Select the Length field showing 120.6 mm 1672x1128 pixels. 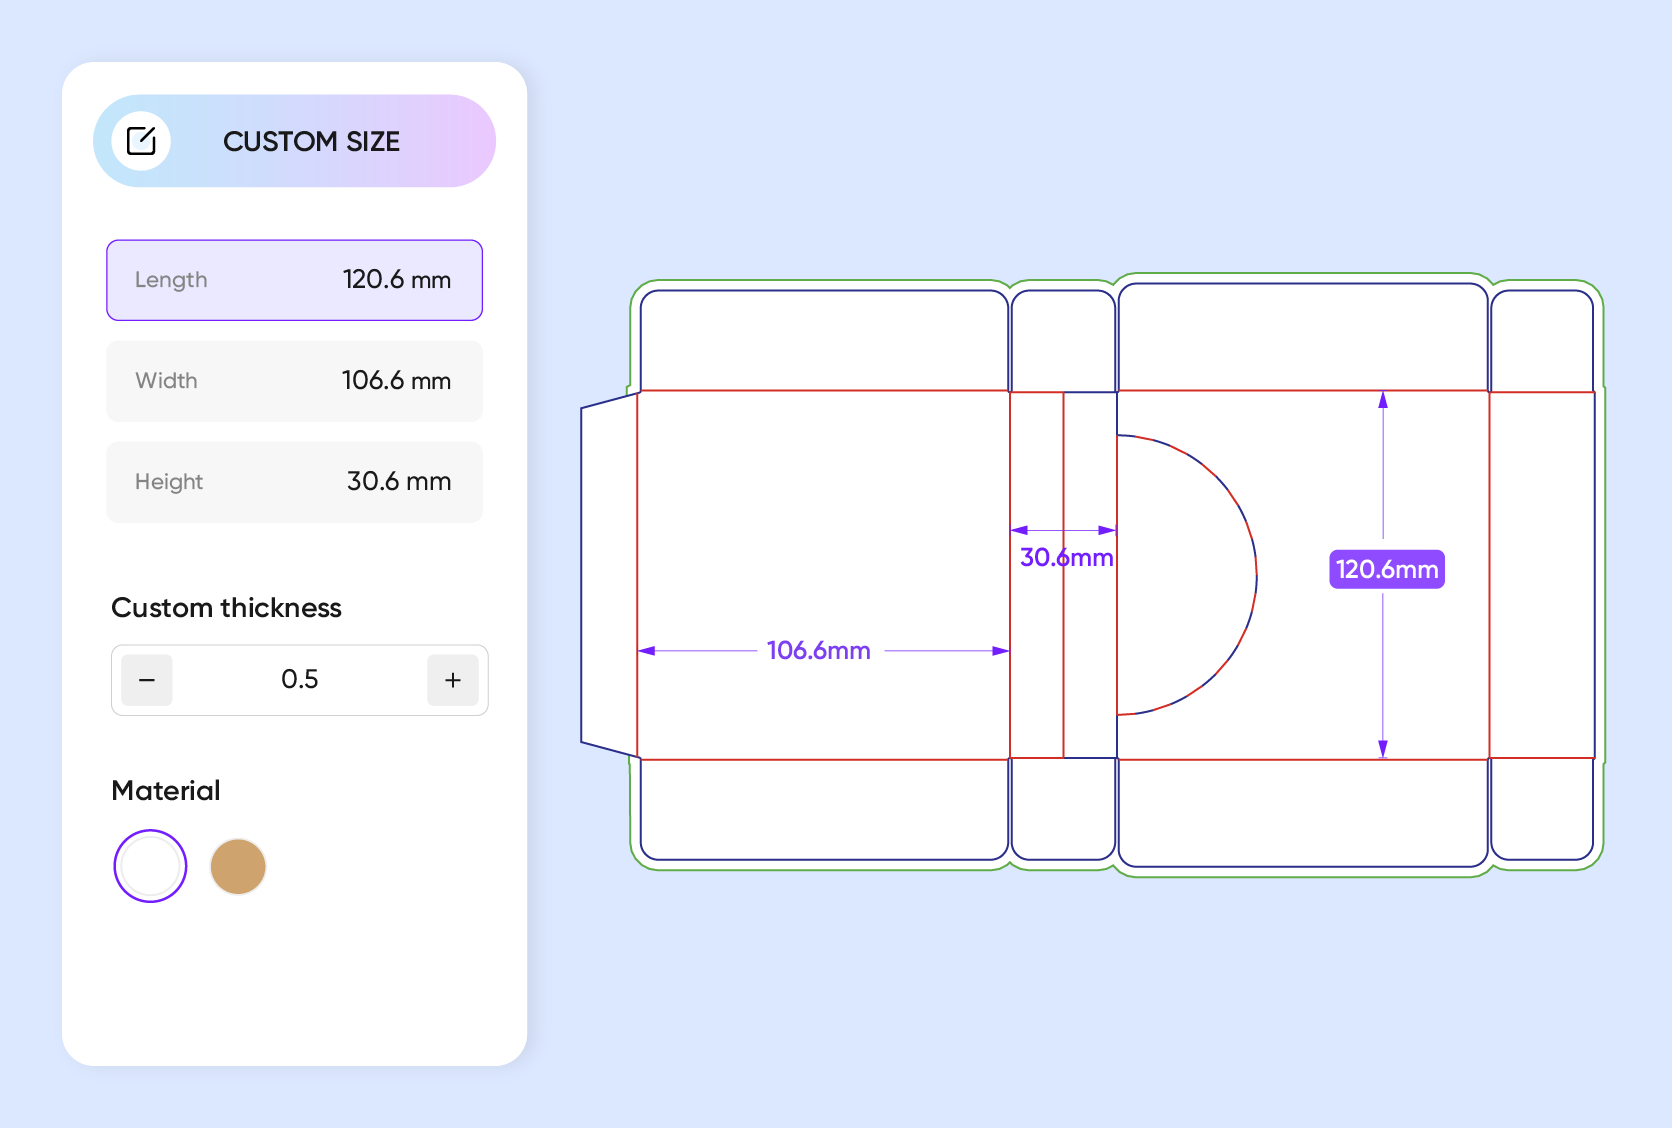[x=294, y=280]
